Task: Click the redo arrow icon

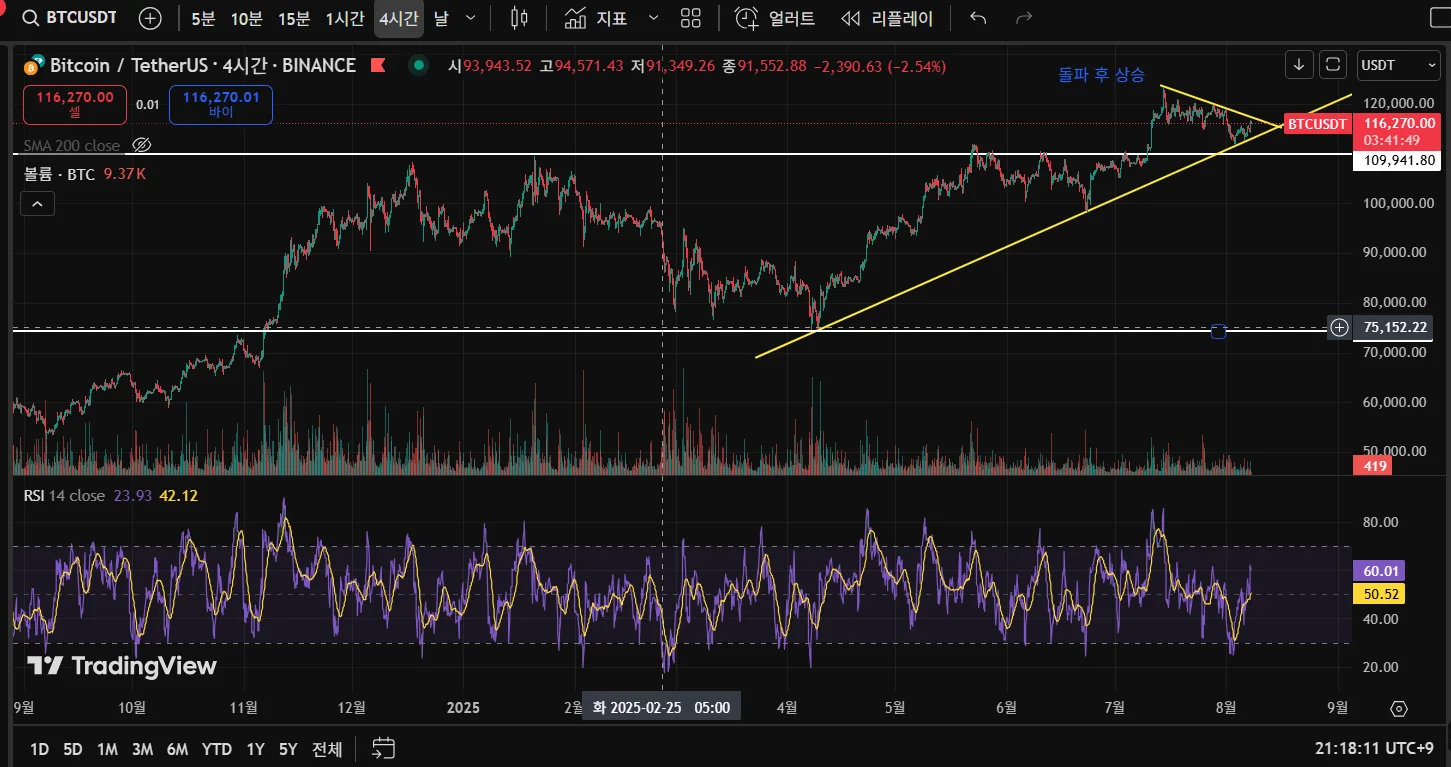Action: click(x=1023, y=18)
